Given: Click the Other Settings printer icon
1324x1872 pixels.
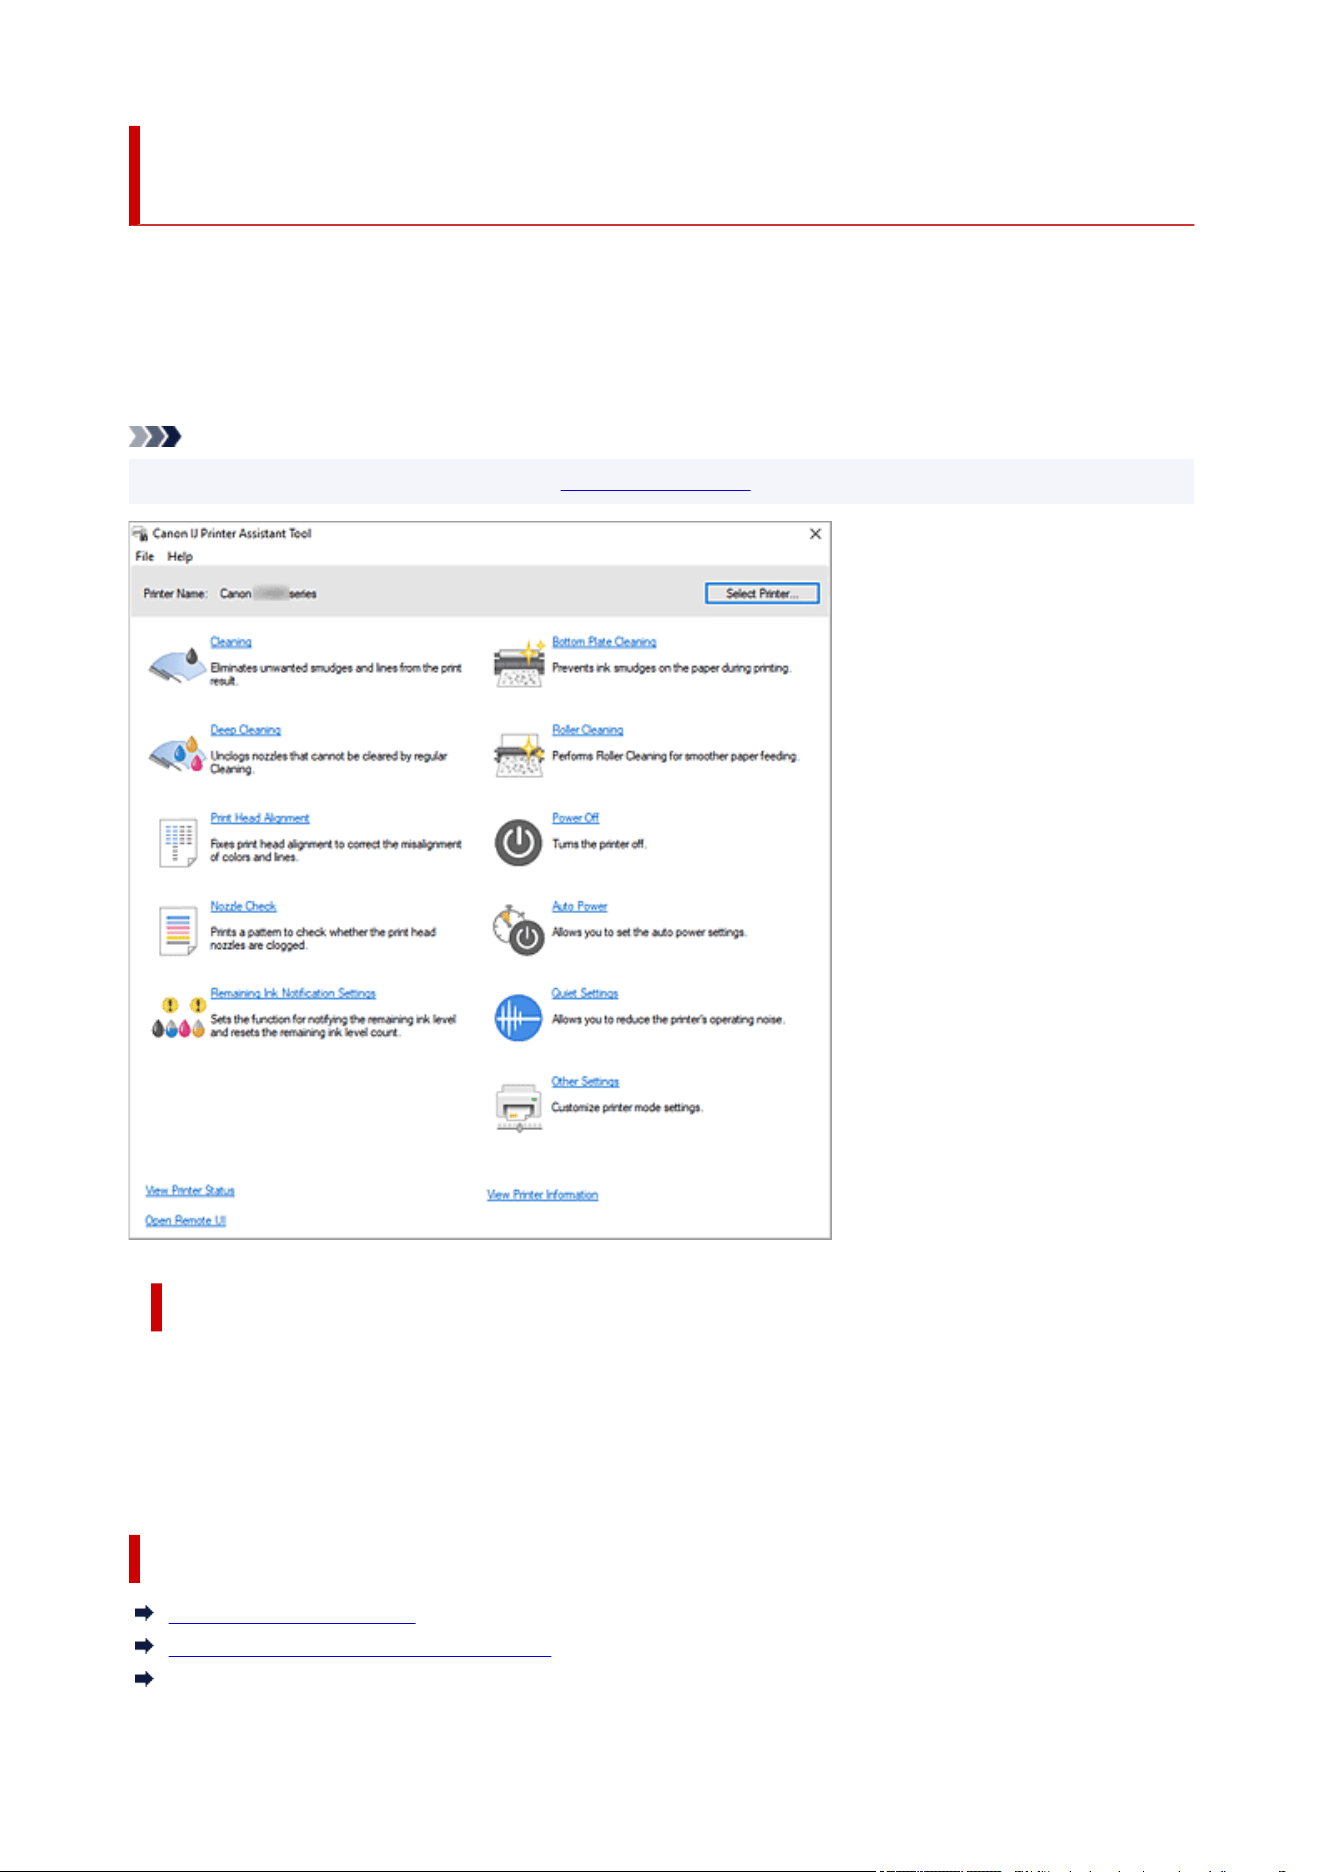Looking at the screenshot, I should [519, 1107].
